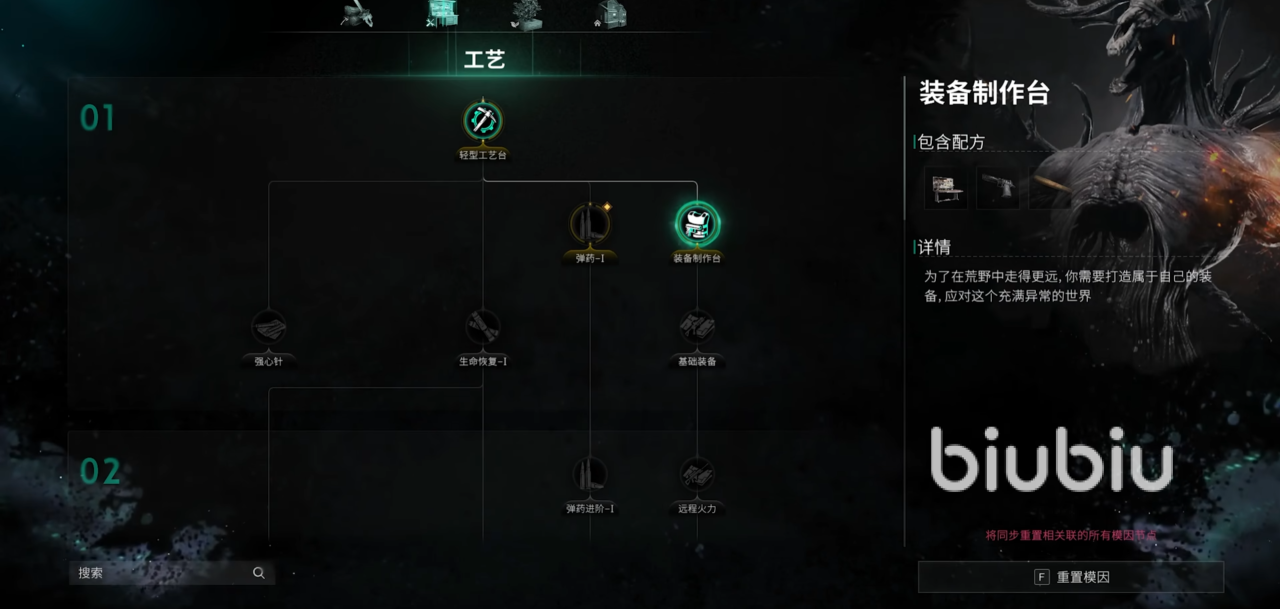Image resolution: width=1280 pixels, height=609 pixels.
Task: Select the 基础装备 node icon
Action: [x=697, y=327]
